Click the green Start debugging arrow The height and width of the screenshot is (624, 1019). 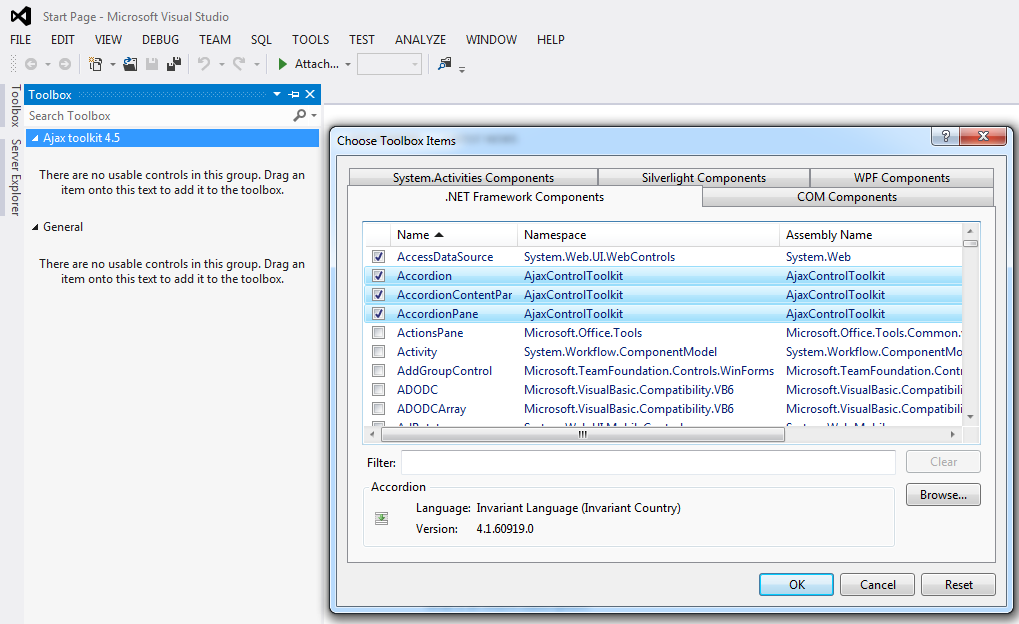click(283, 64)
